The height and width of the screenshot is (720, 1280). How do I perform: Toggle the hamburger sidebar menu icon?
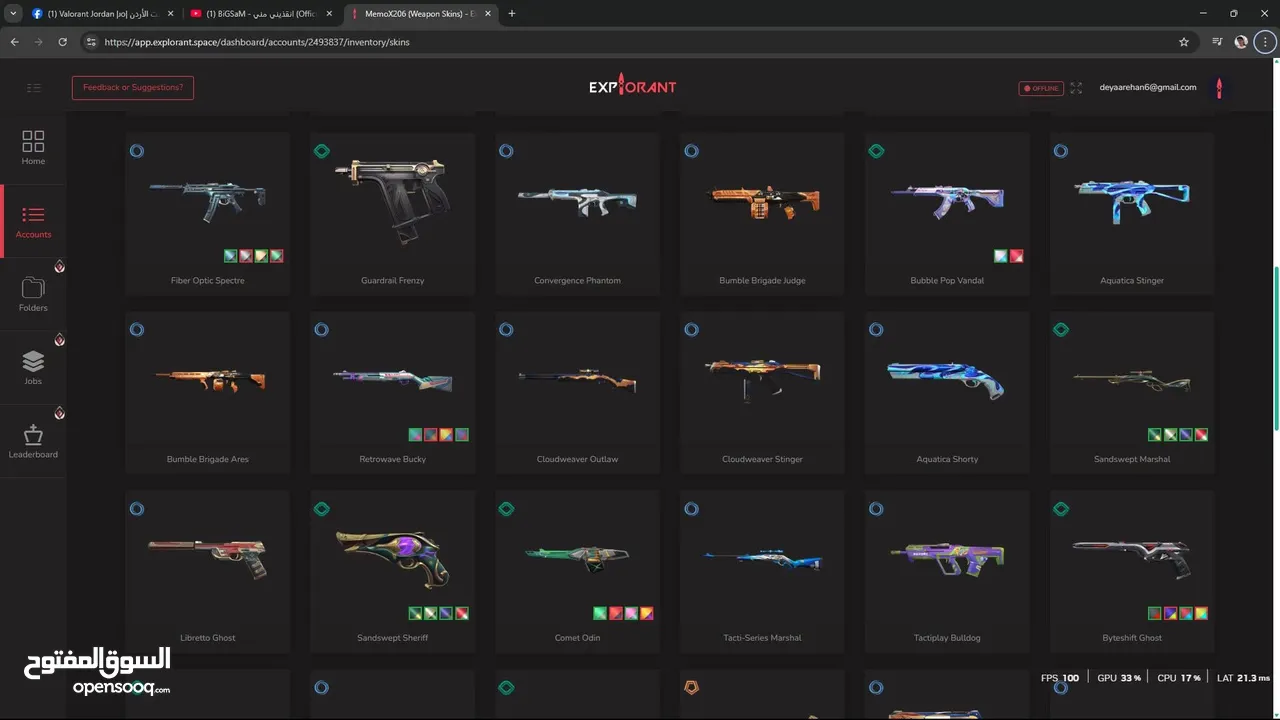34,88
